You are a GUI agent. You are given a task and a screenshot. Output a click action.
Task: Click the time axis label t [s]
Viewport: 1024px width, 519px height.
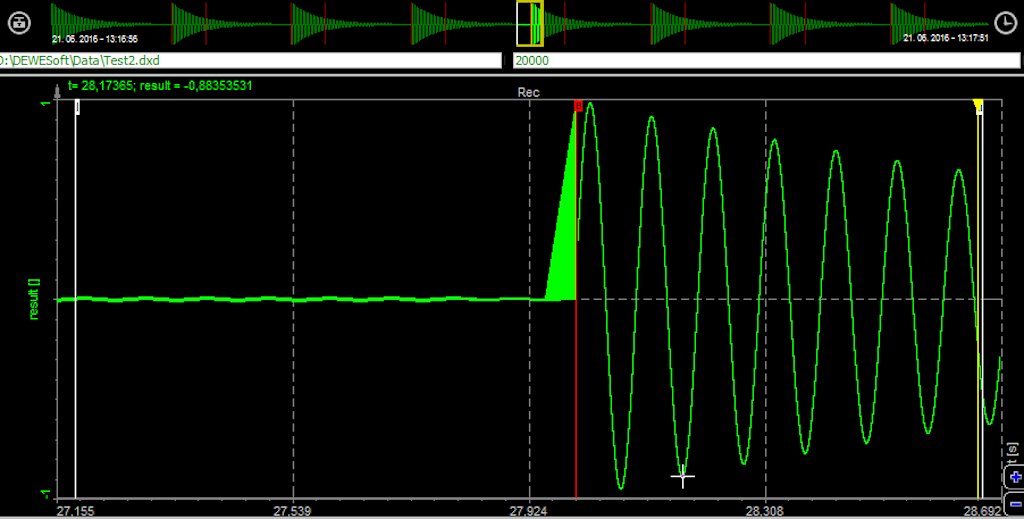point(1012,453)
